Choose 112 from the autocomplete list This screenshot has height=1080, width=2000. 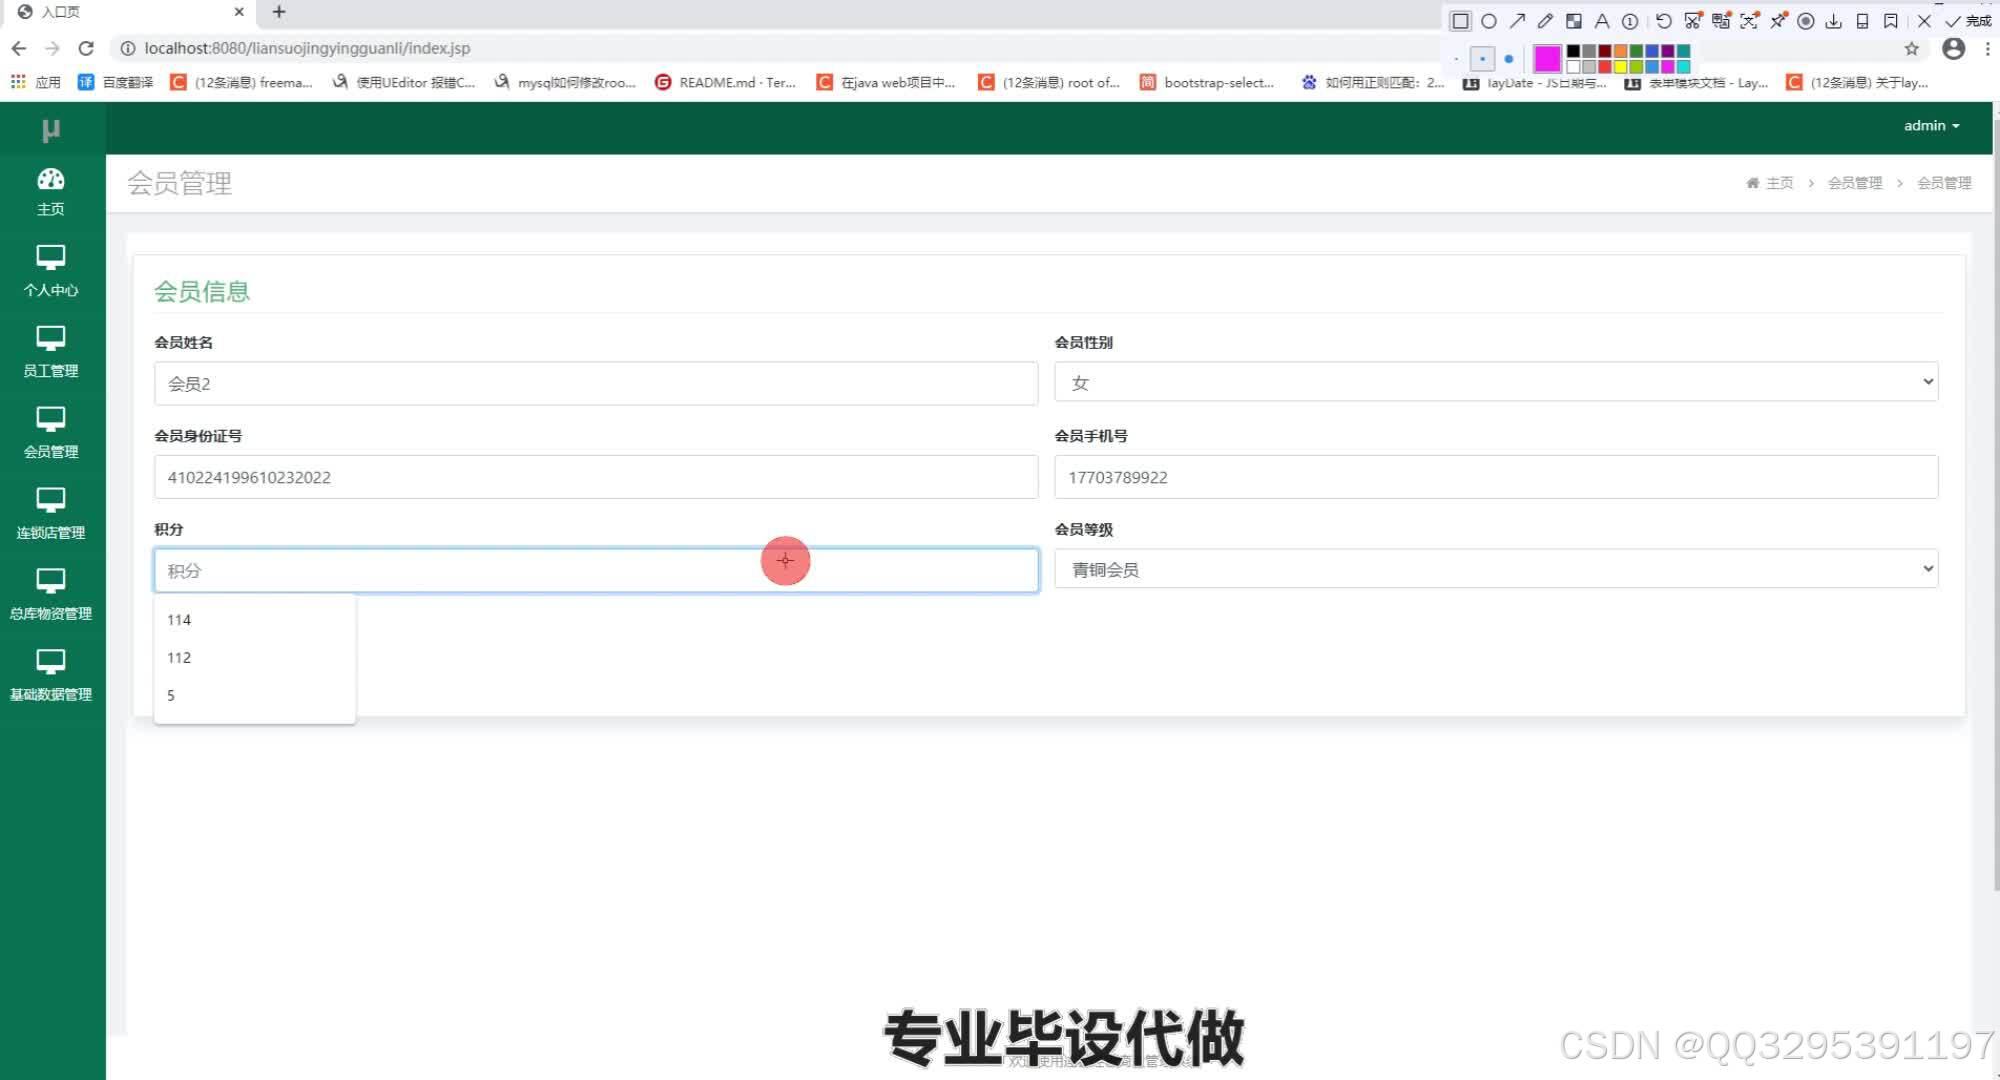(254, 658)
